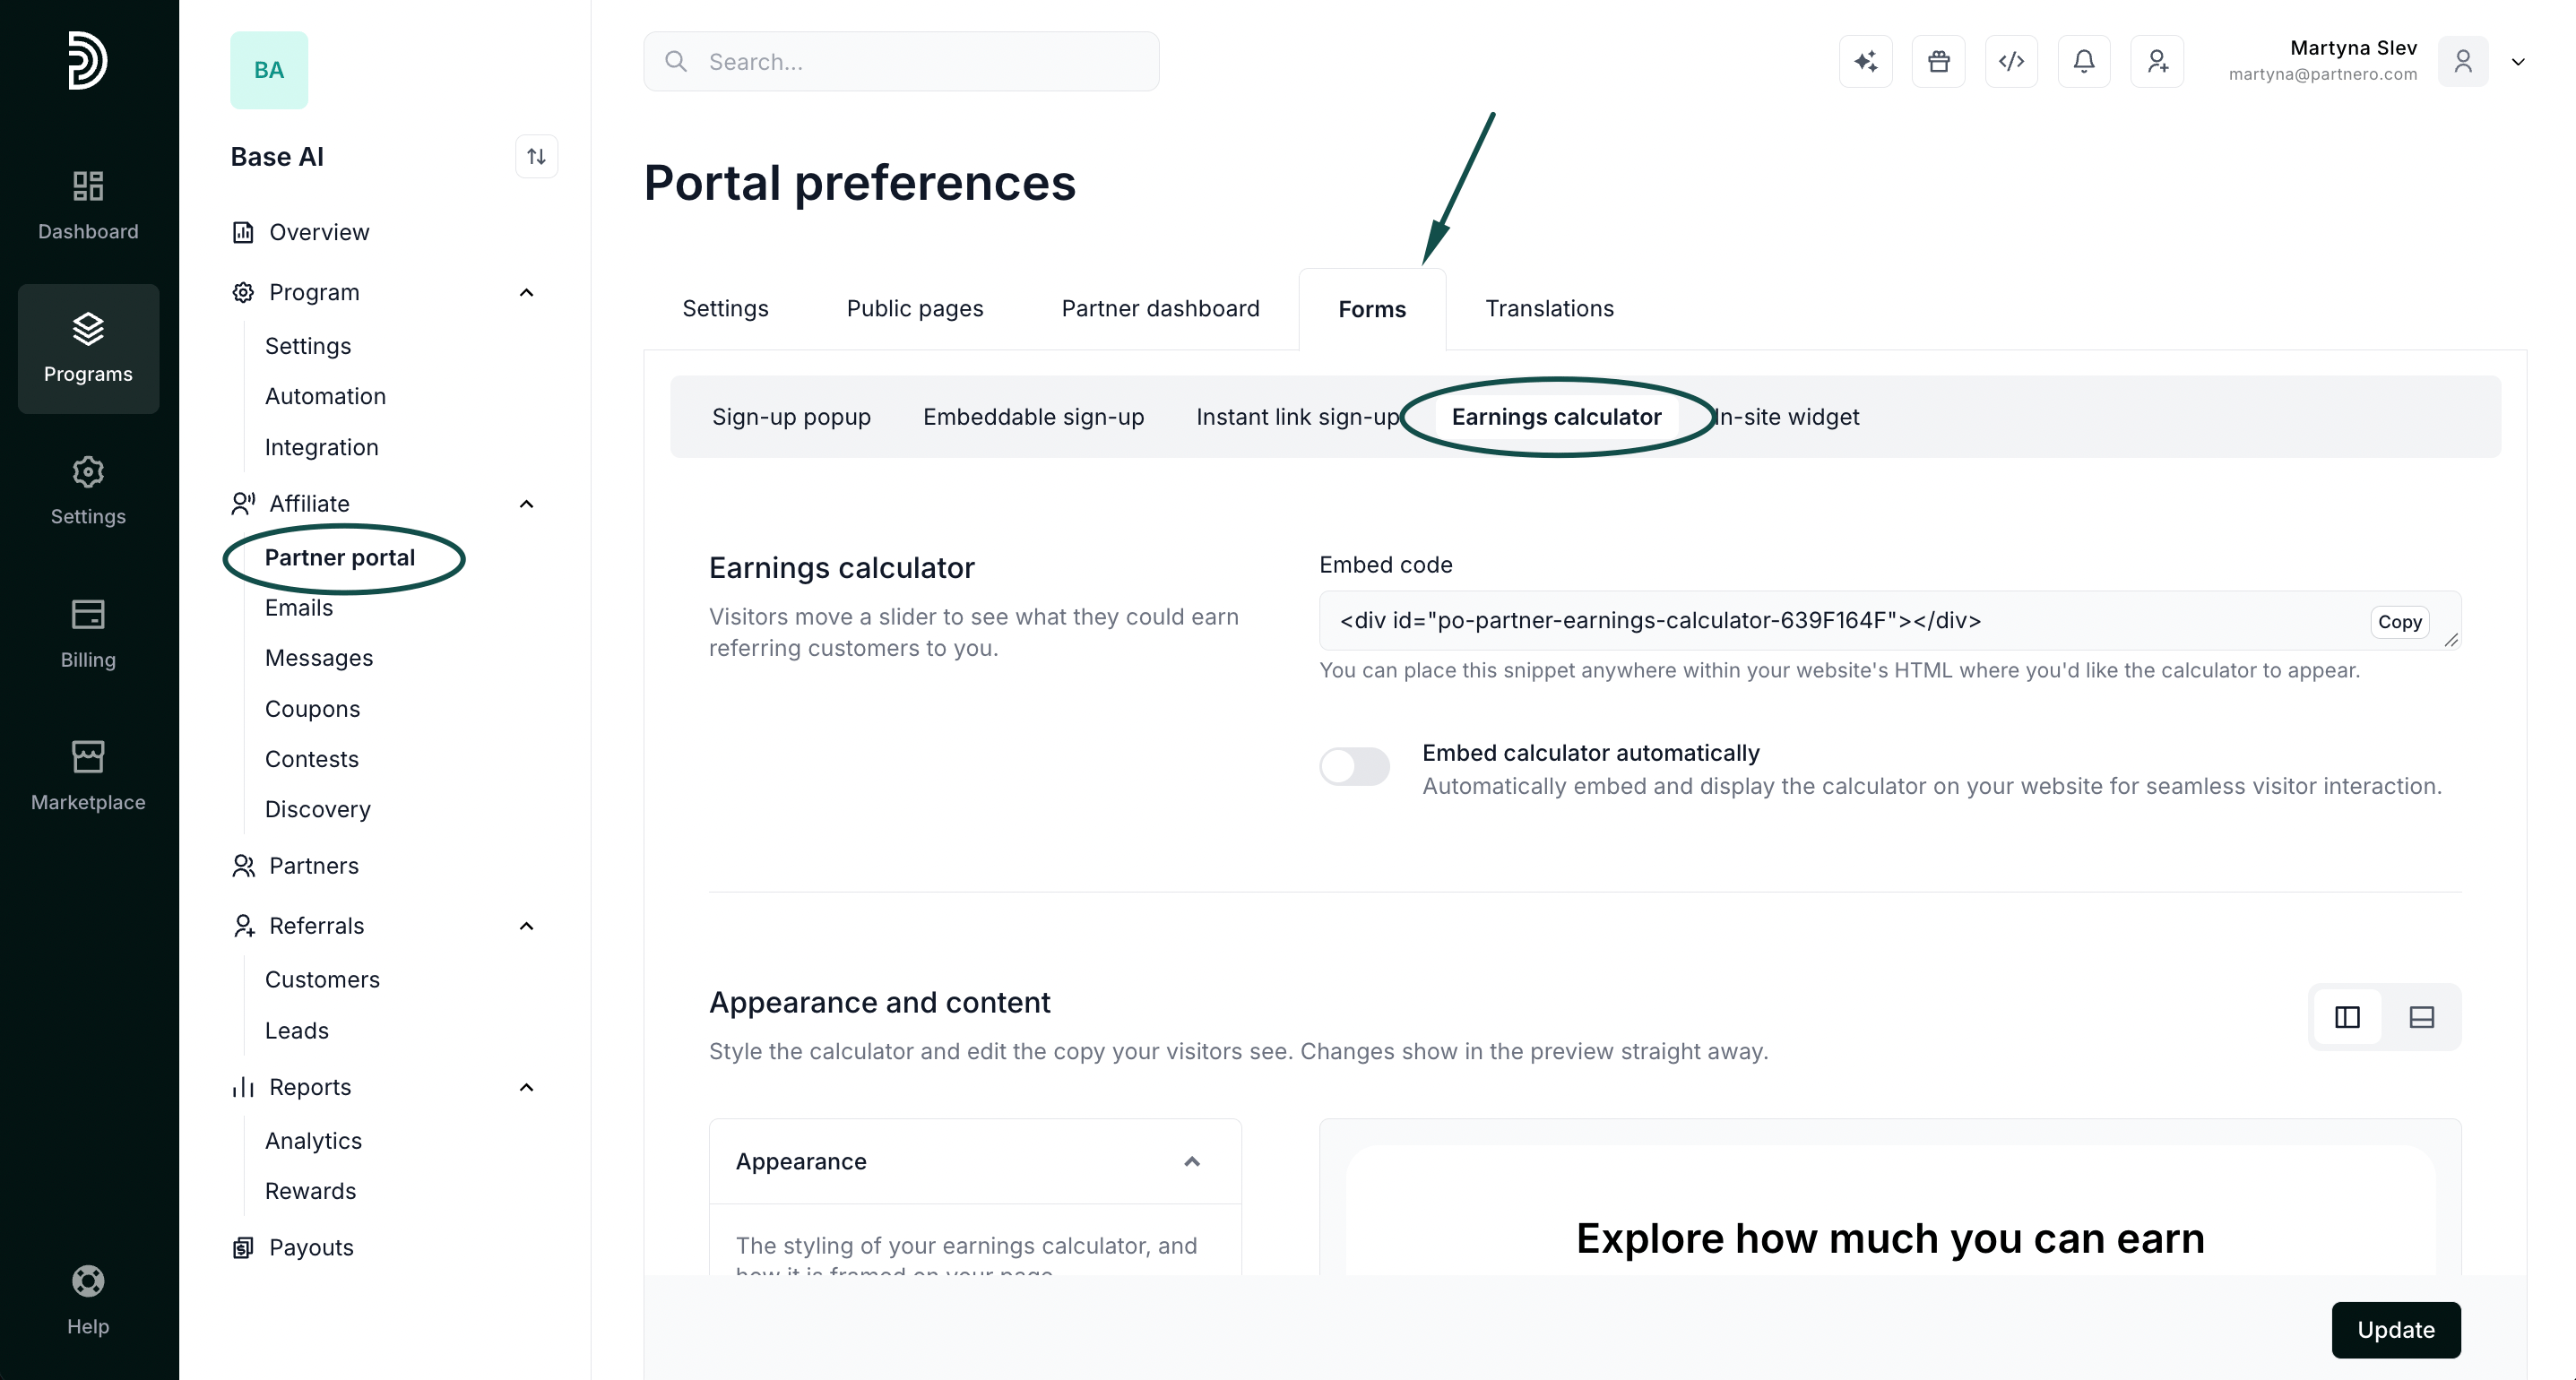Click the program switcher arrows icon
The height and width of the screenshot is (1380, 2576).
click(x=536, y=157)
